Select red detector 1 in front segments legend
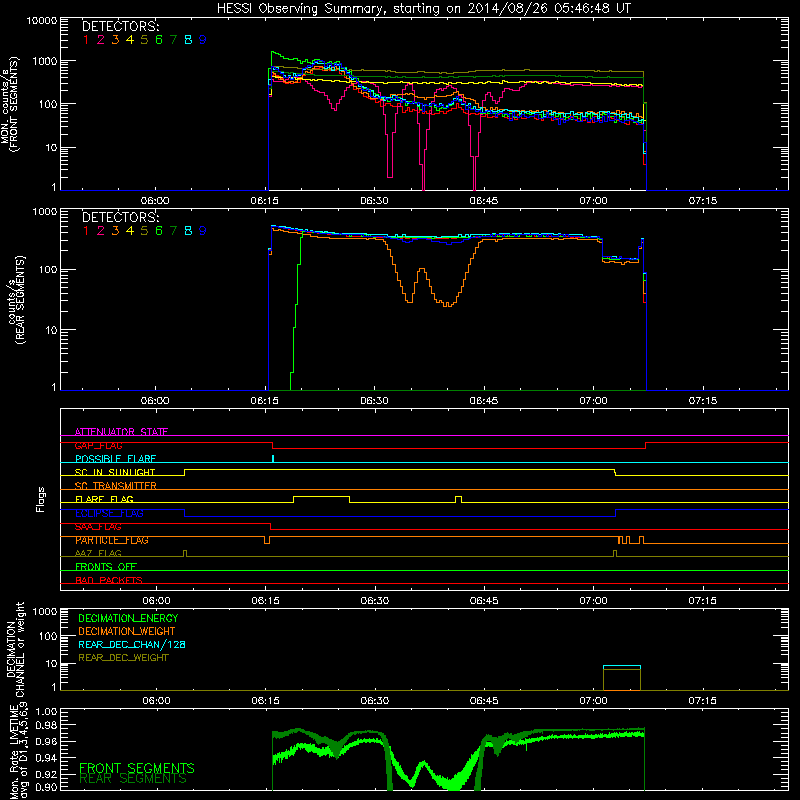 tap(86, 40)
